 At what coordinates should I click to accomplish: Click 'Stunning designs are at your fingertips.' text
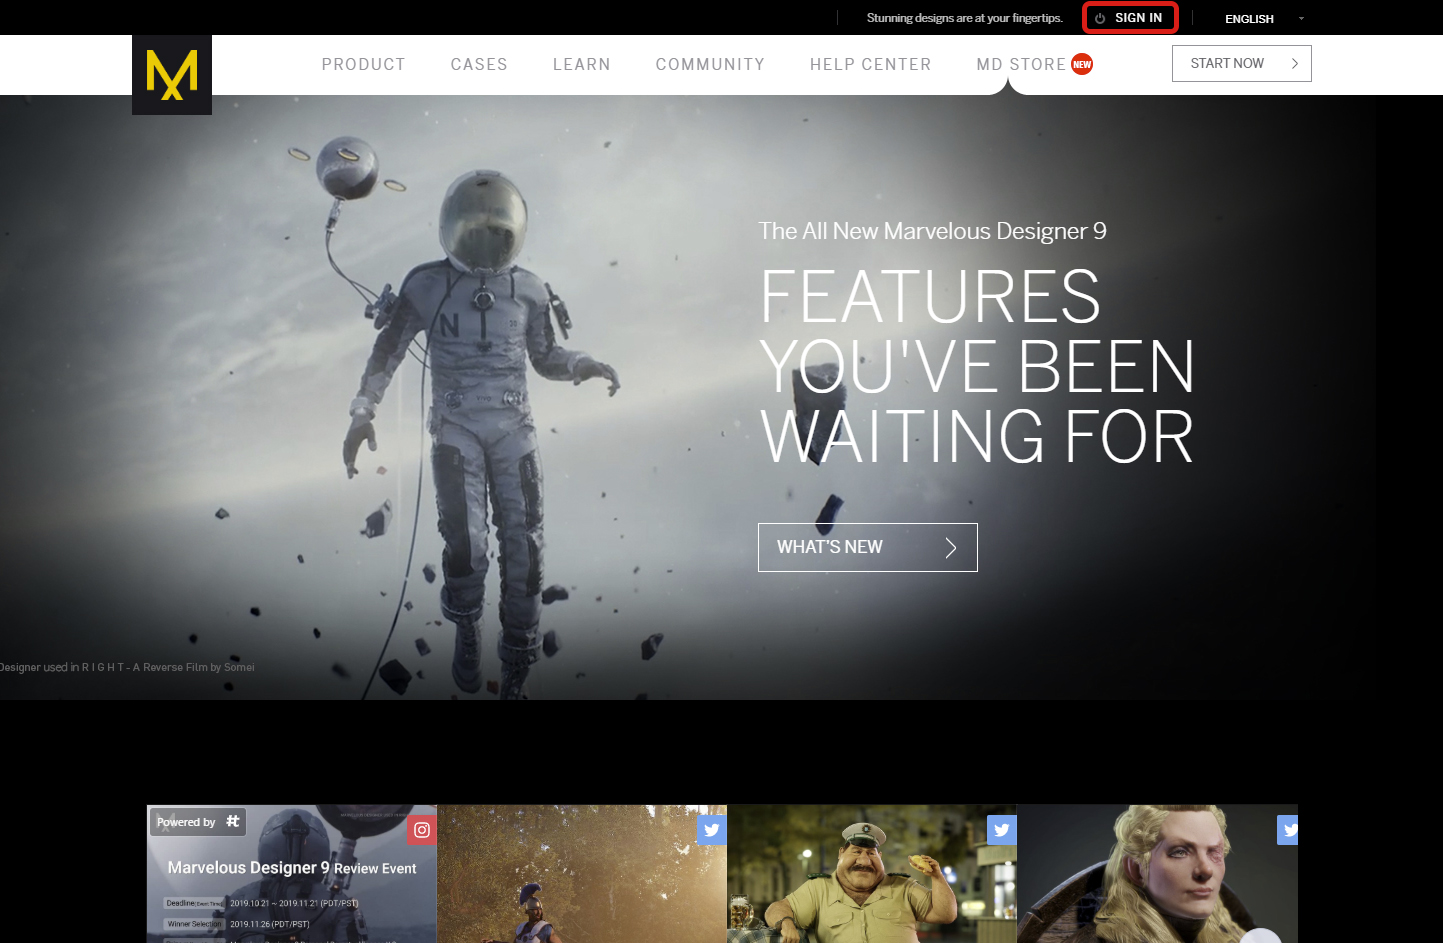[x=964, y=18]
